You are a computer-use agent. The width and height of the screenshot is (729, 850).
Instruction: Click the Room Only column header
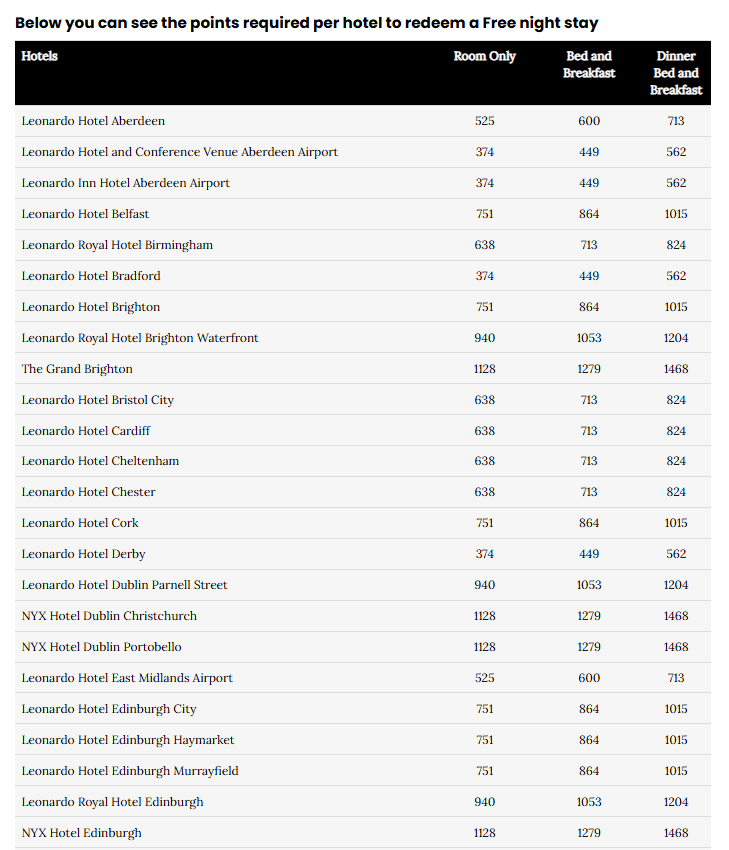[485, 56]
